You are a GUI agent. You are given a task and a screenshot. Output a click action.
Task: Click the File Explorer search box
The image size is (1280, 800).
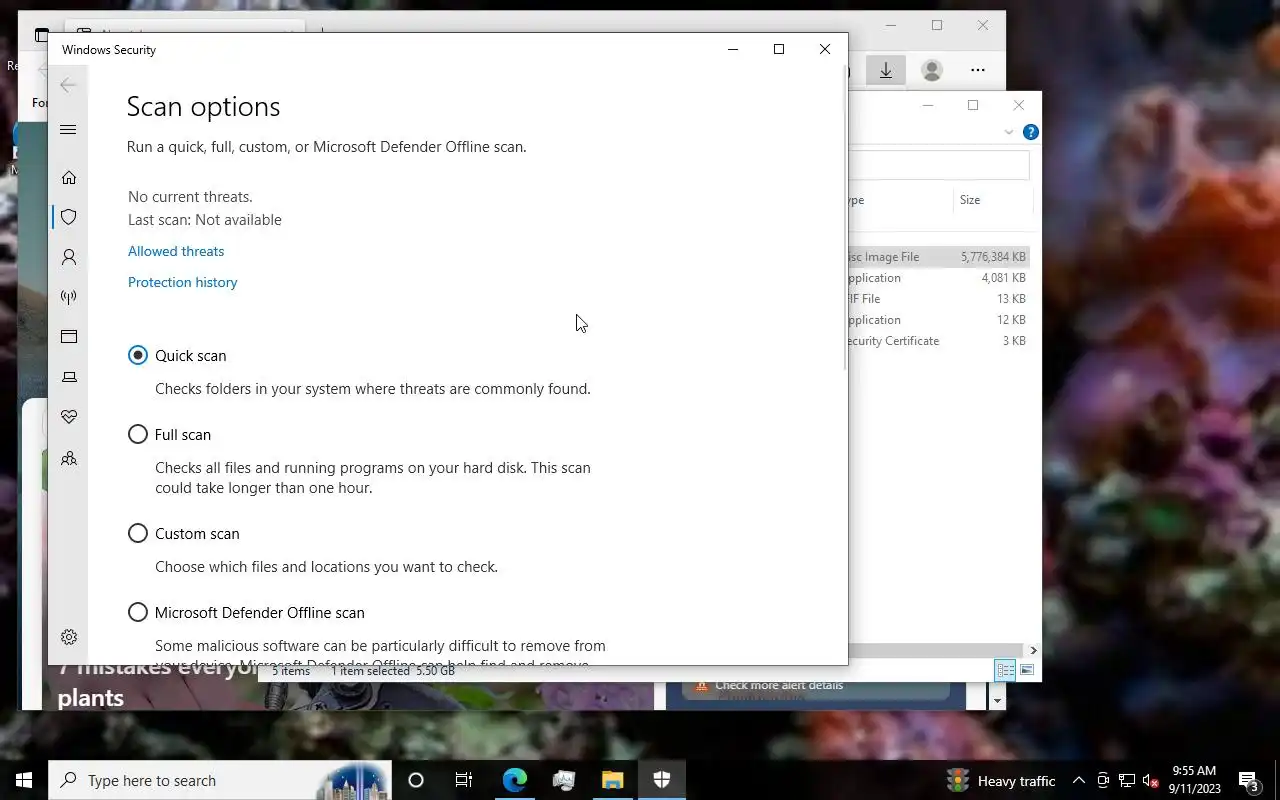(938, 165)
